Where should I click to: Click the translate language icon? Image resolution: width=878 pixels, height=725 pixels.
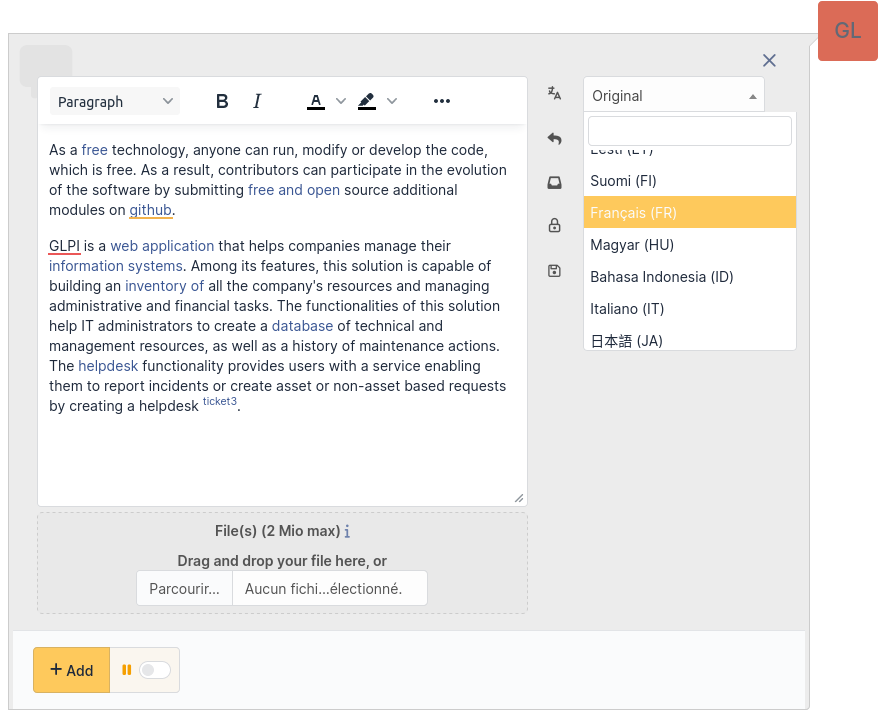(554, 93)
